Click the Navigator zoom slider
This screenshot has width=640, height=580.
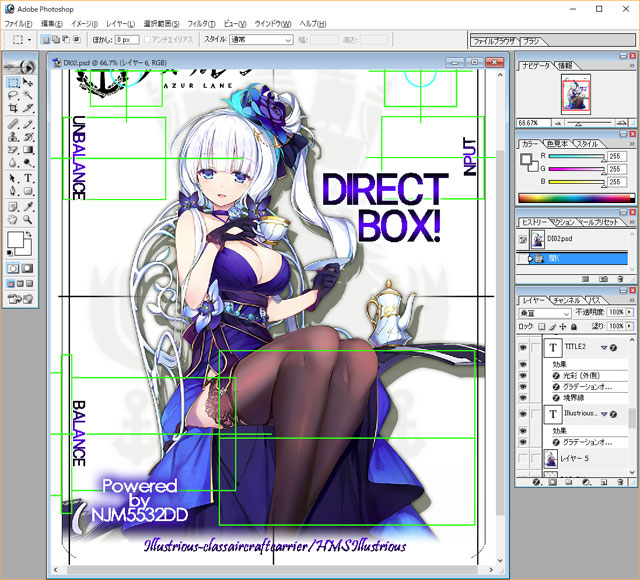[589, 123]
